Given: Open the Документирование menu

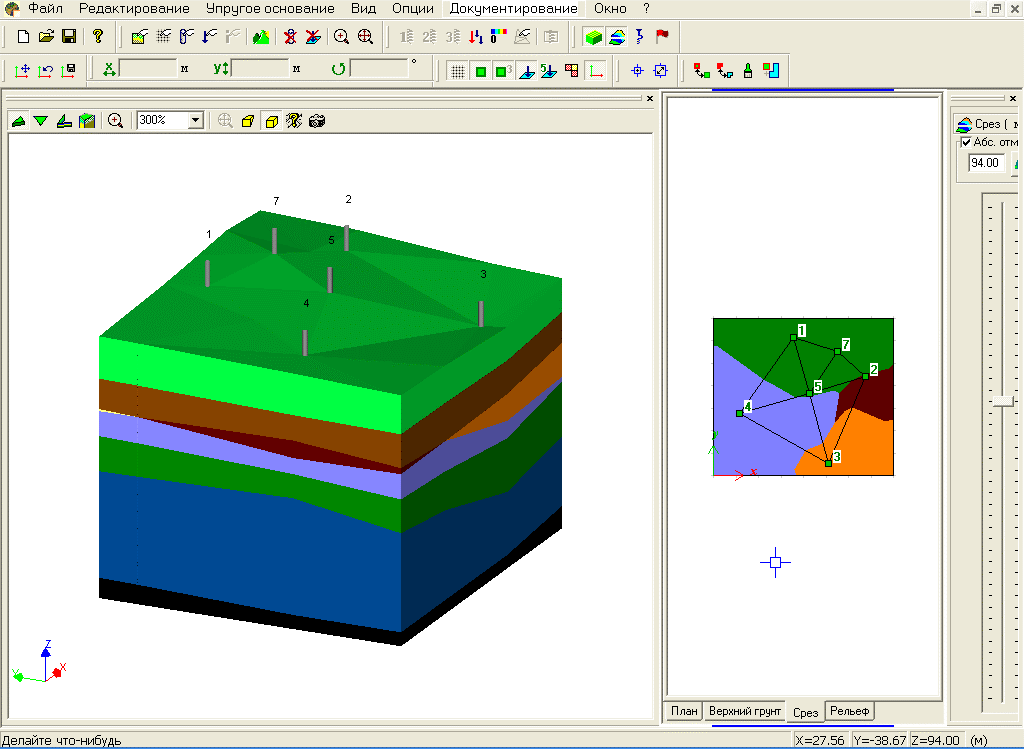Looking at the screenshot, I should 513,8.
